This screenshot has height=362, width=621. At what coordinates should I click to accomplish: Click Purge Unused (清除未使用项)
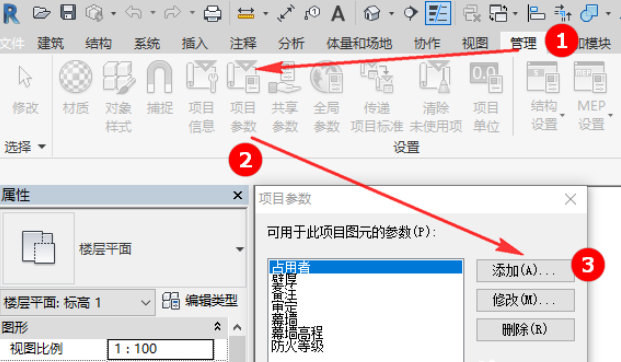point(436,97)
